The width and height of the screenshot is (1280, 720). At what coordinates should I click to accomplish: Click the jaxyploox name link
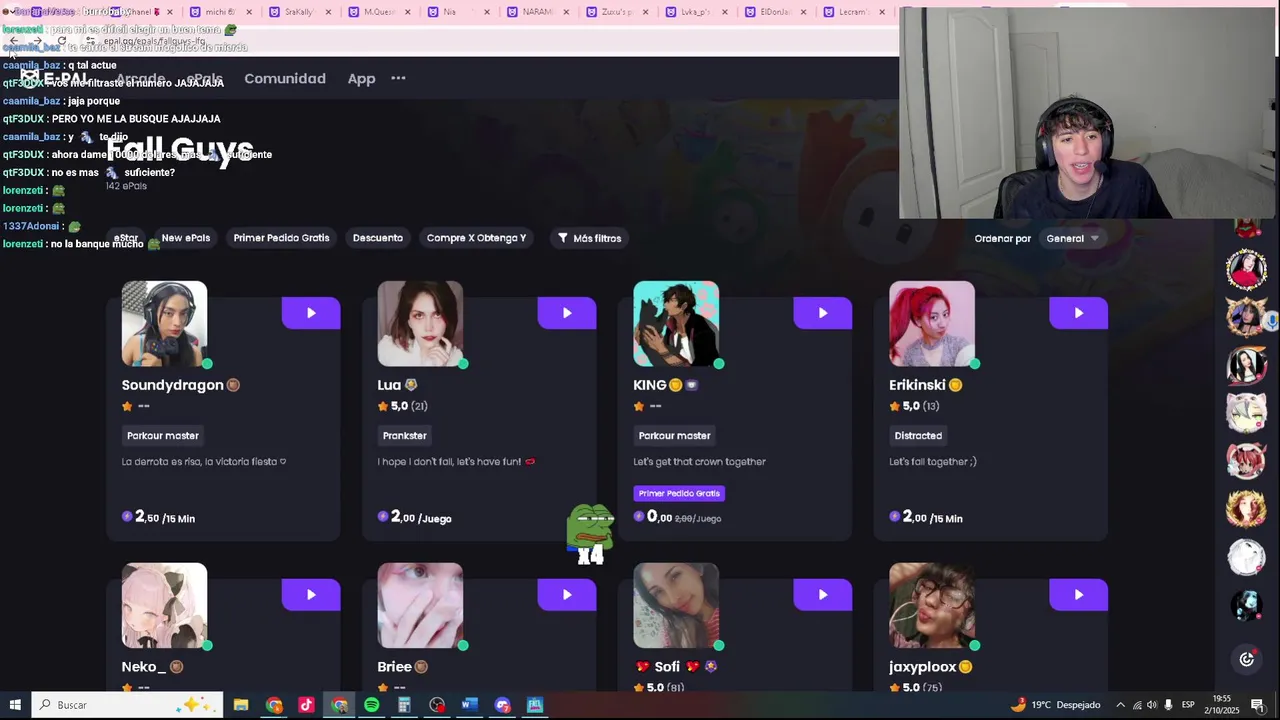coord(922,667)
